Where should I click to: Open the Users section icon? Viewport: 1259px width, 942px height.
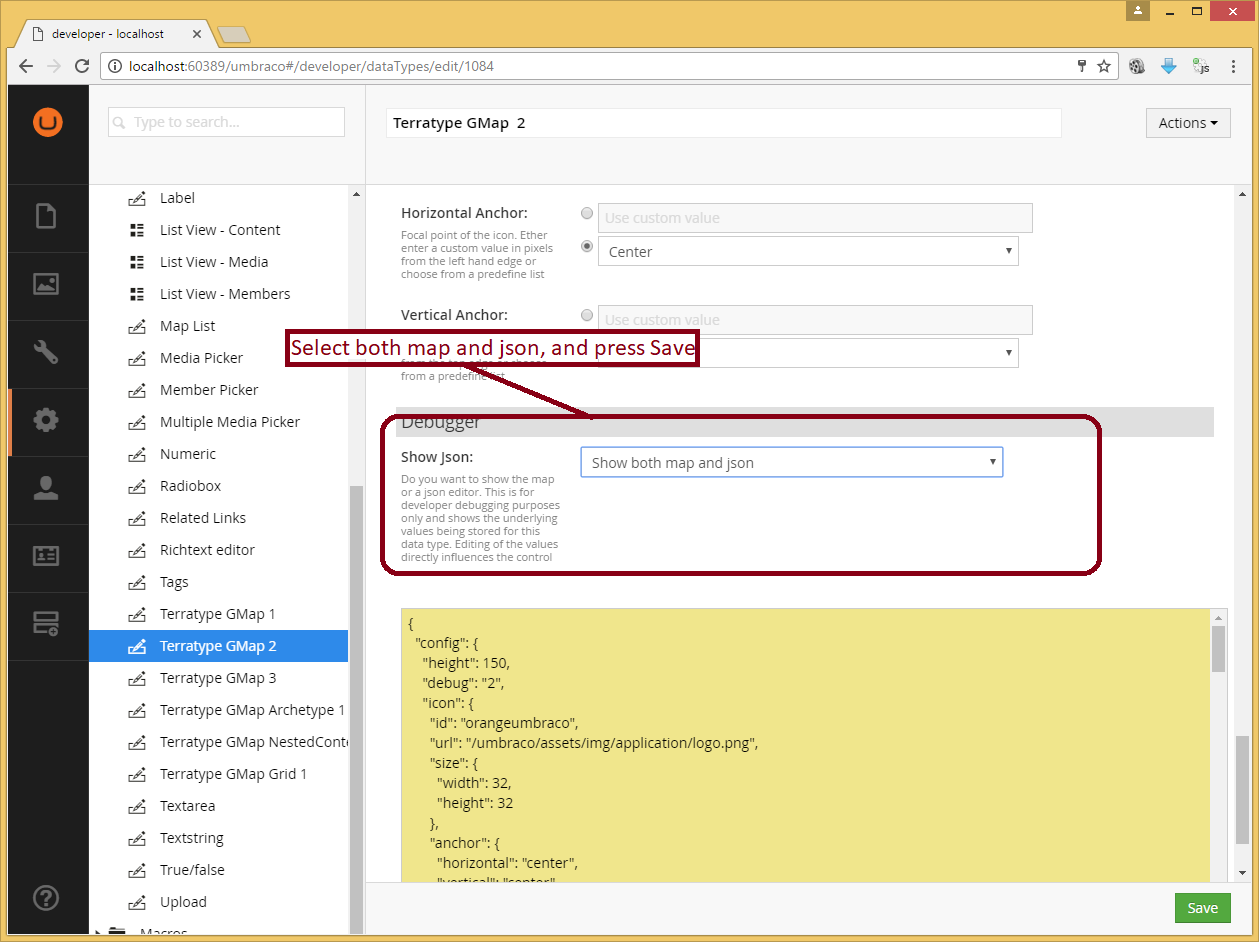click(x=46, y=488)
